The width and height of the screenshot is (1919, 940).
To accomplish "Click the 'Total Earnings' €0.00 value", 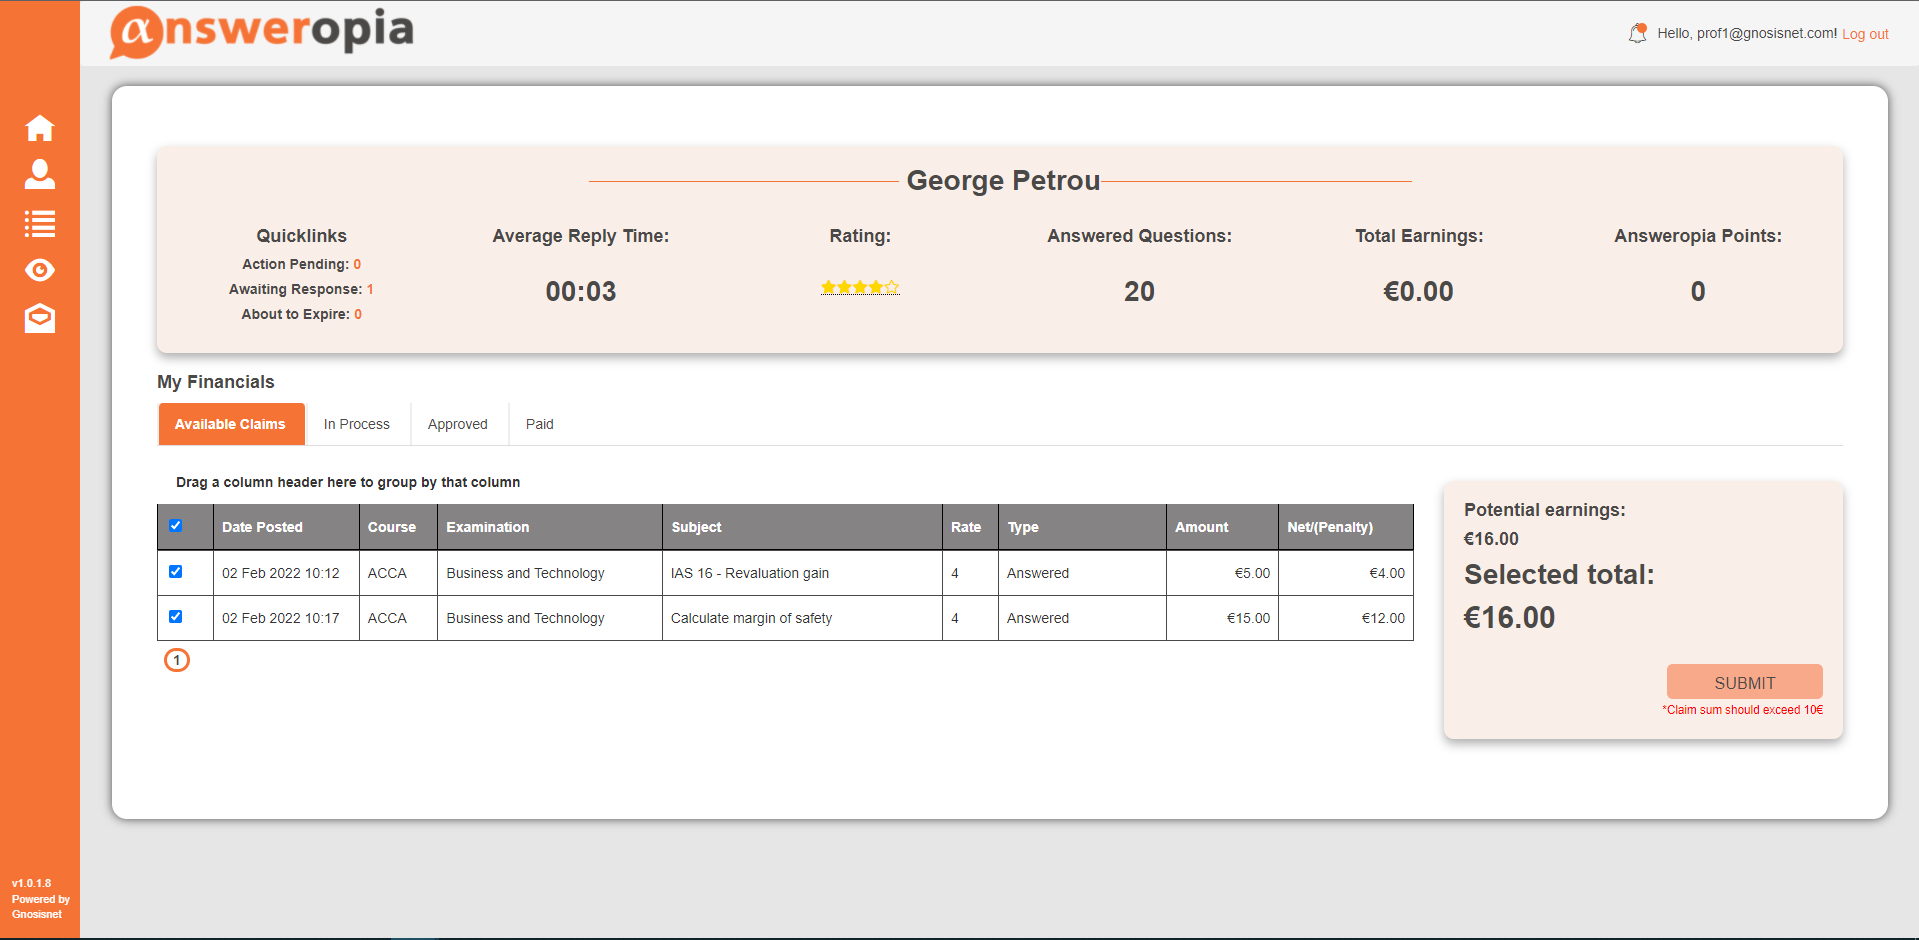I will coord(1418,292).
